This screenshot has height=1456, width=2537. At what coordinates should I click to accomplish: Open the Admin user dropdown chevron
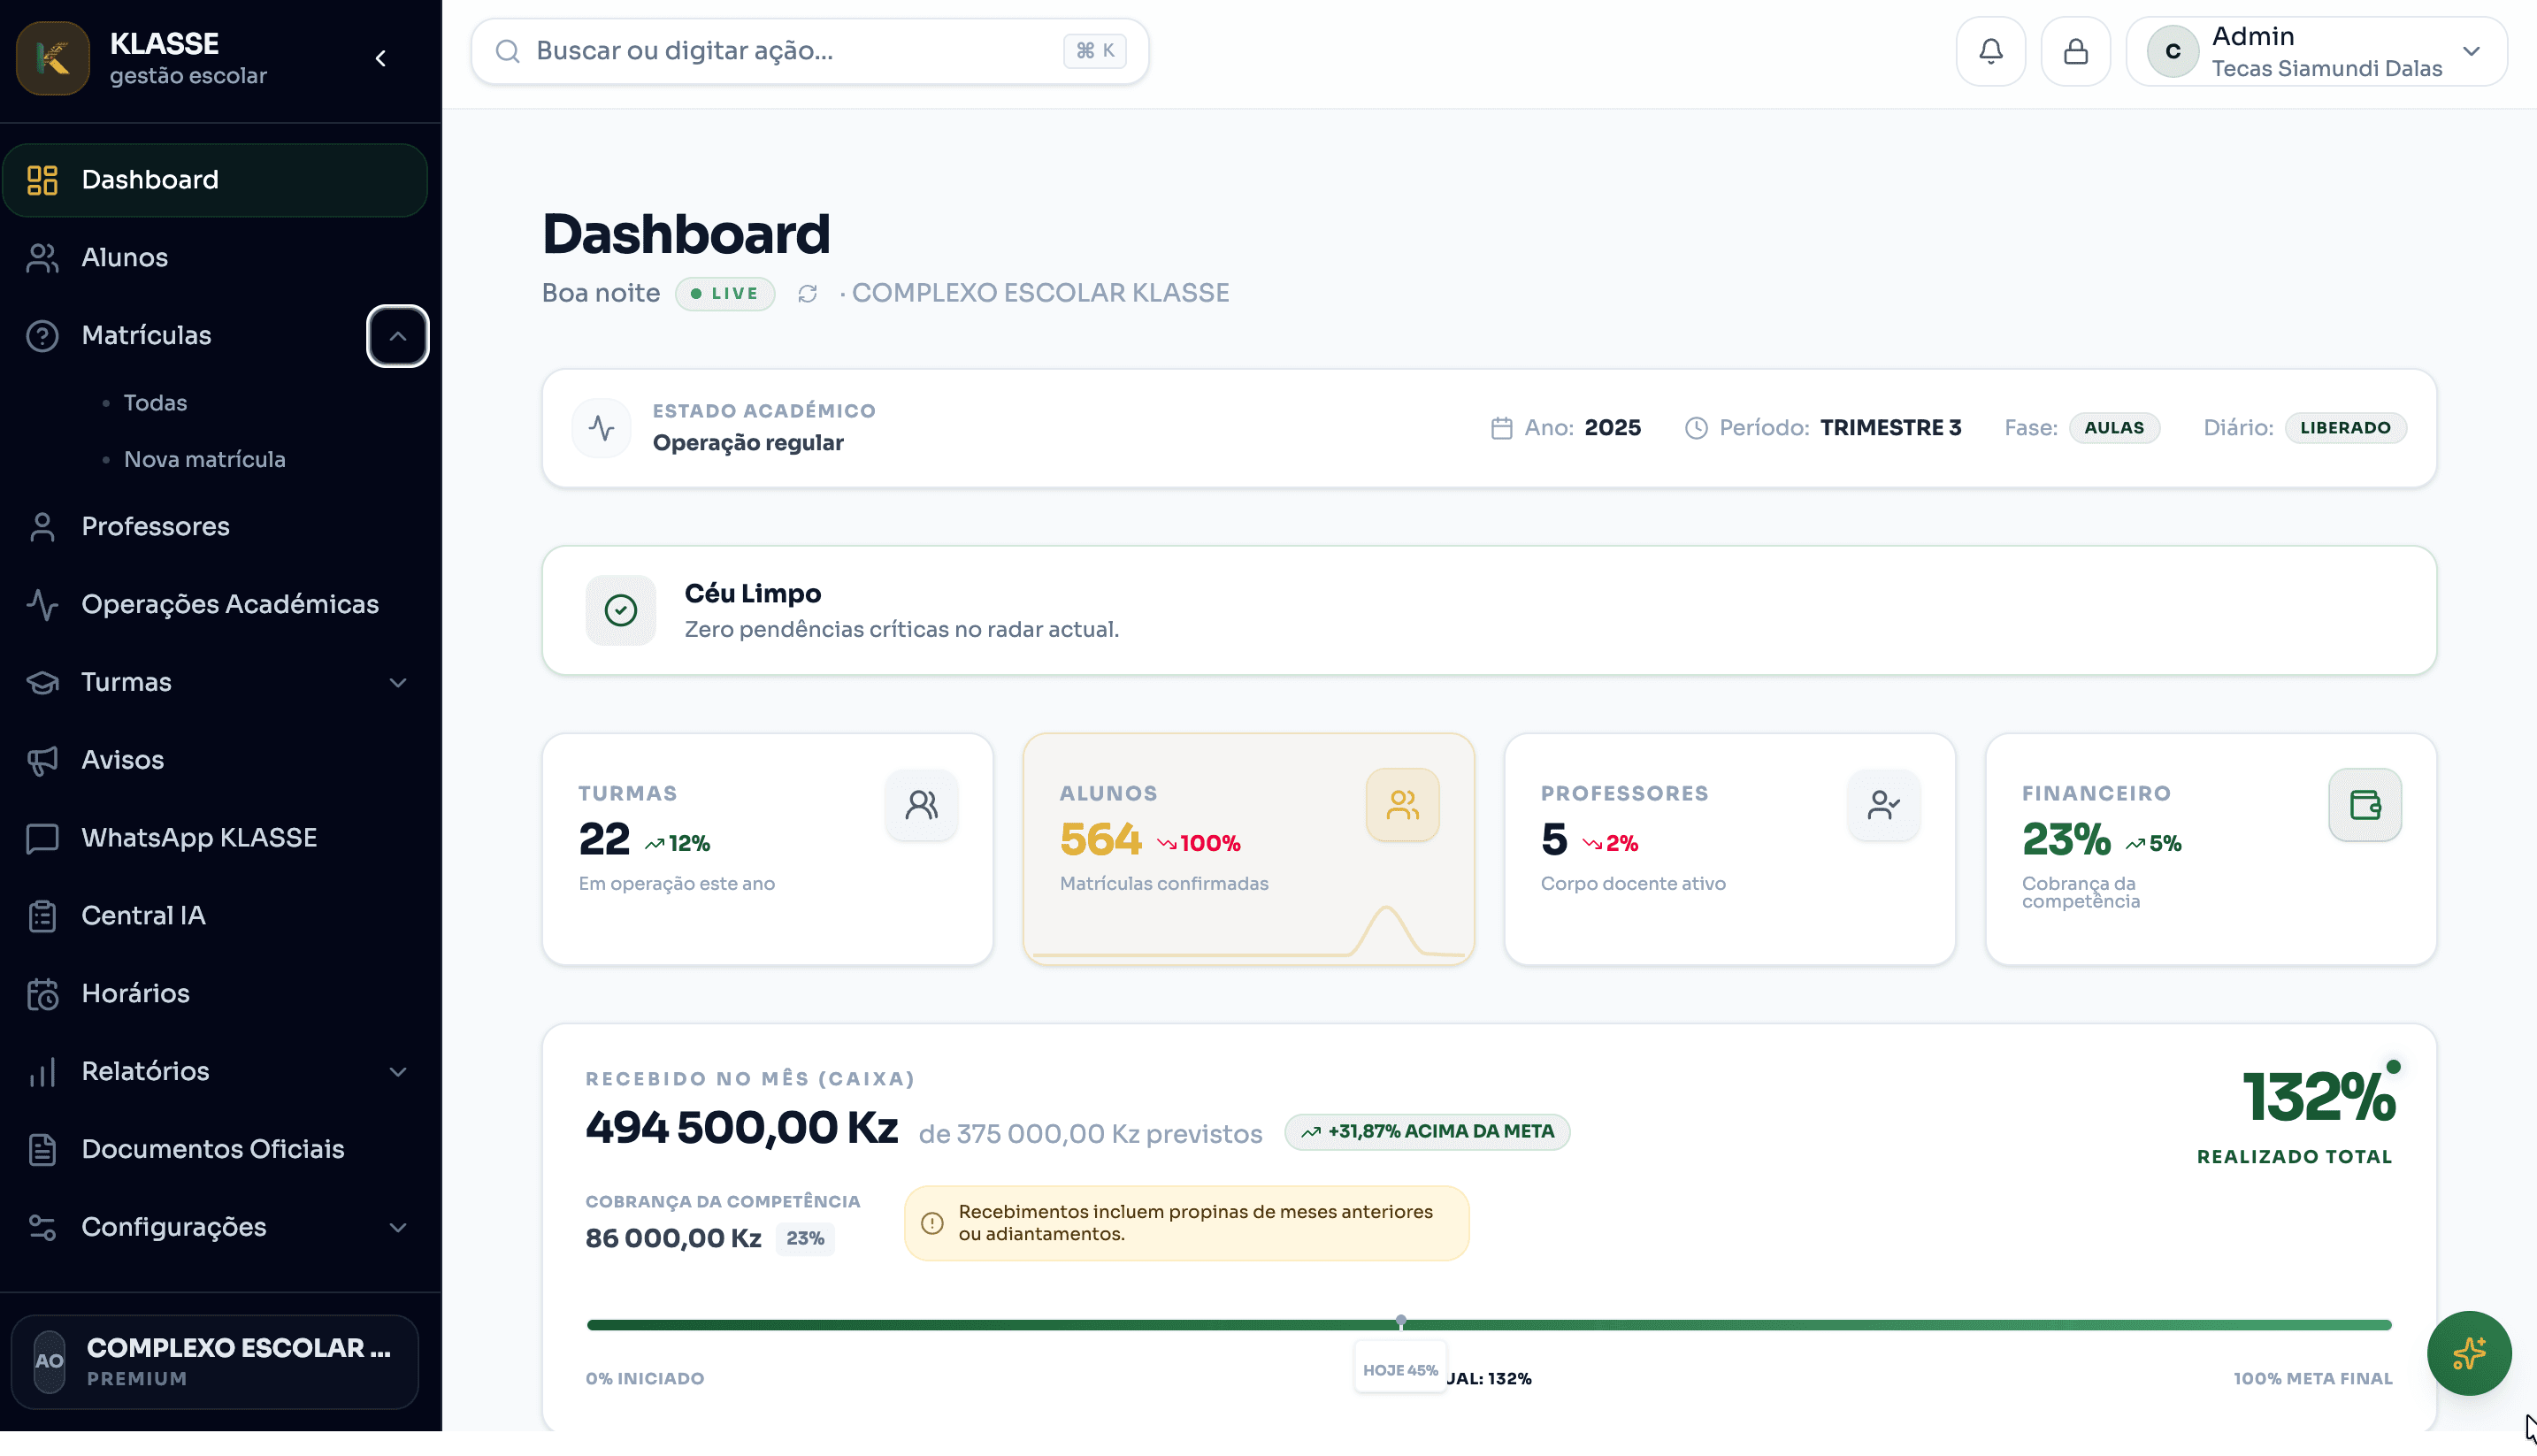2470,51
